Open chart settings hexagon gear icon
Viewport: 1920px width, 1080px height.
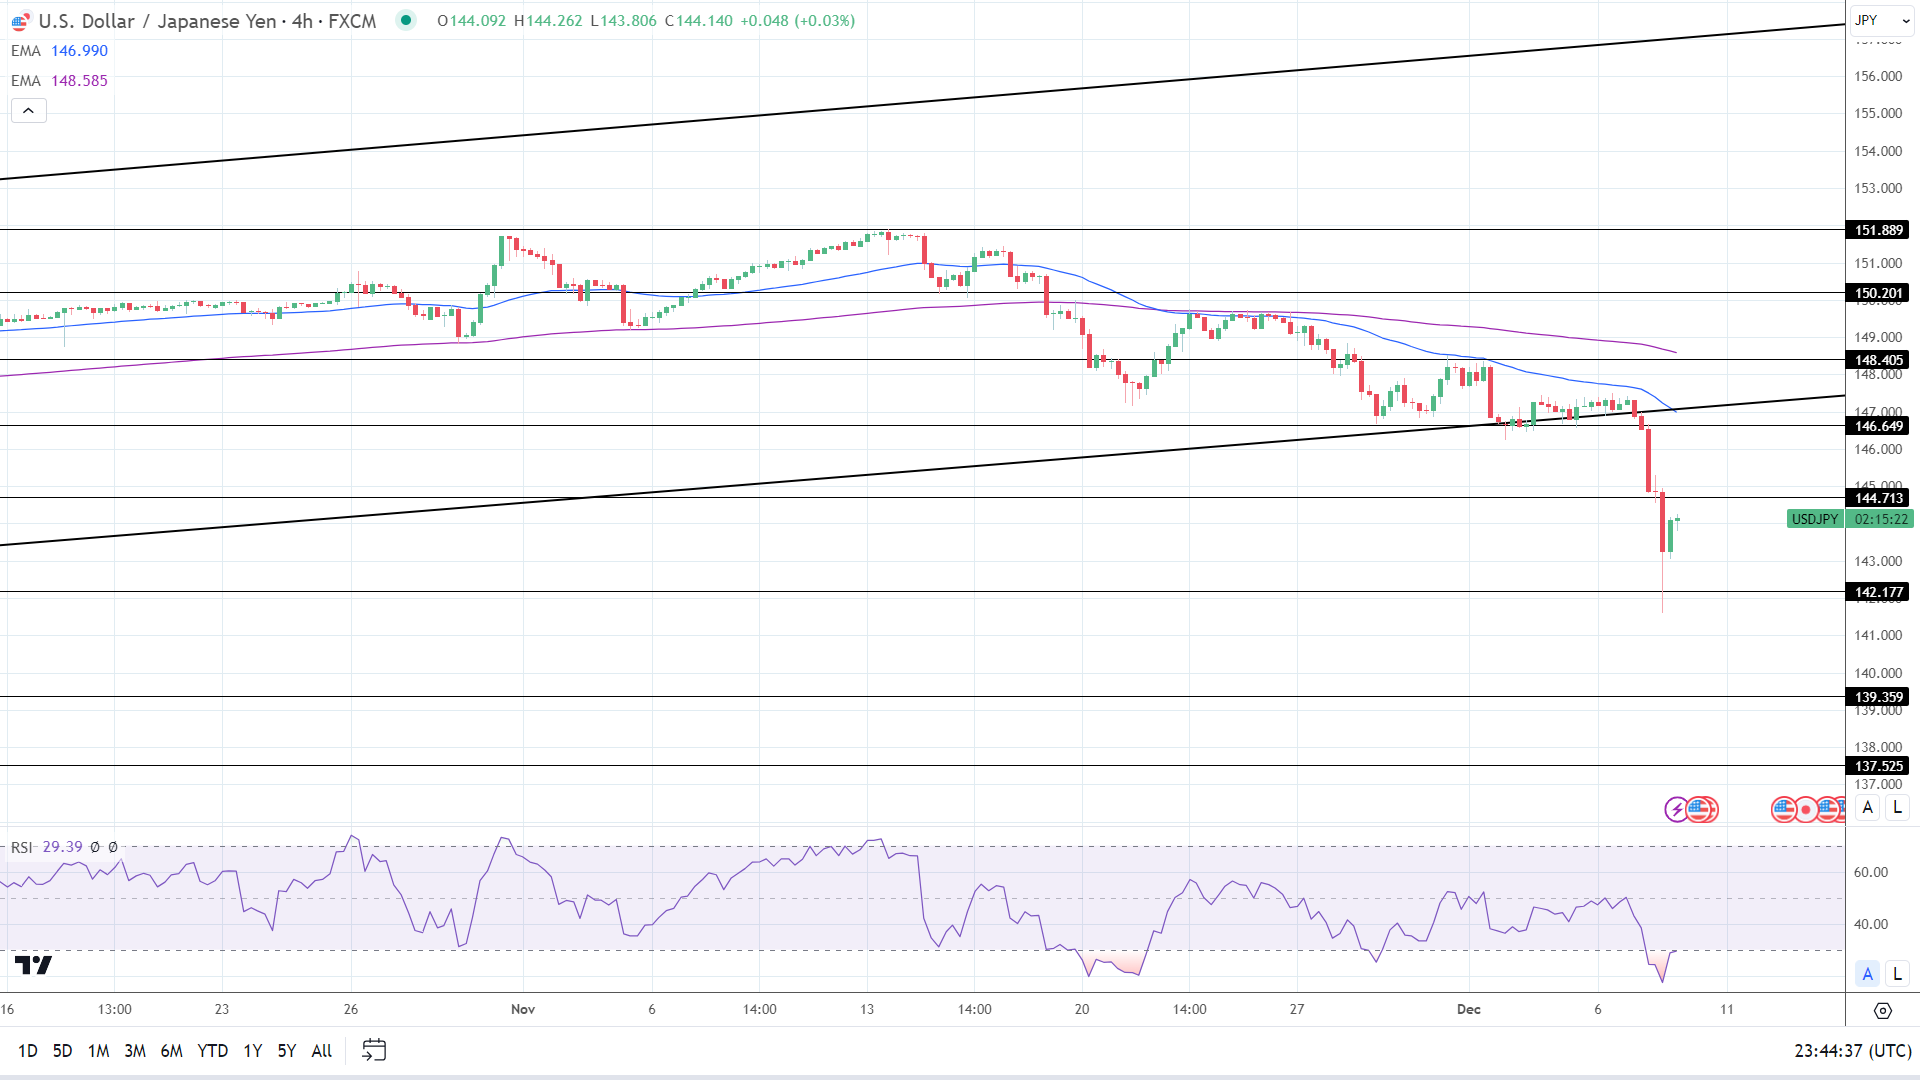(1882, 1011)
